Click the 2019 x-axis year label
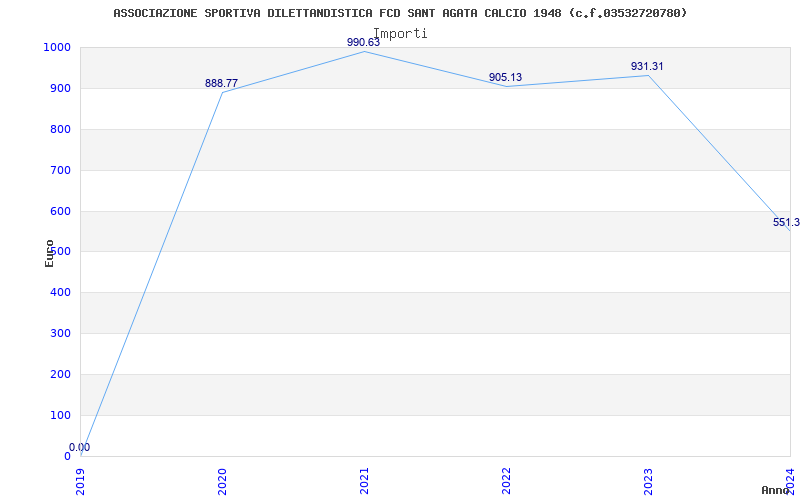 (x=80, y=482)
